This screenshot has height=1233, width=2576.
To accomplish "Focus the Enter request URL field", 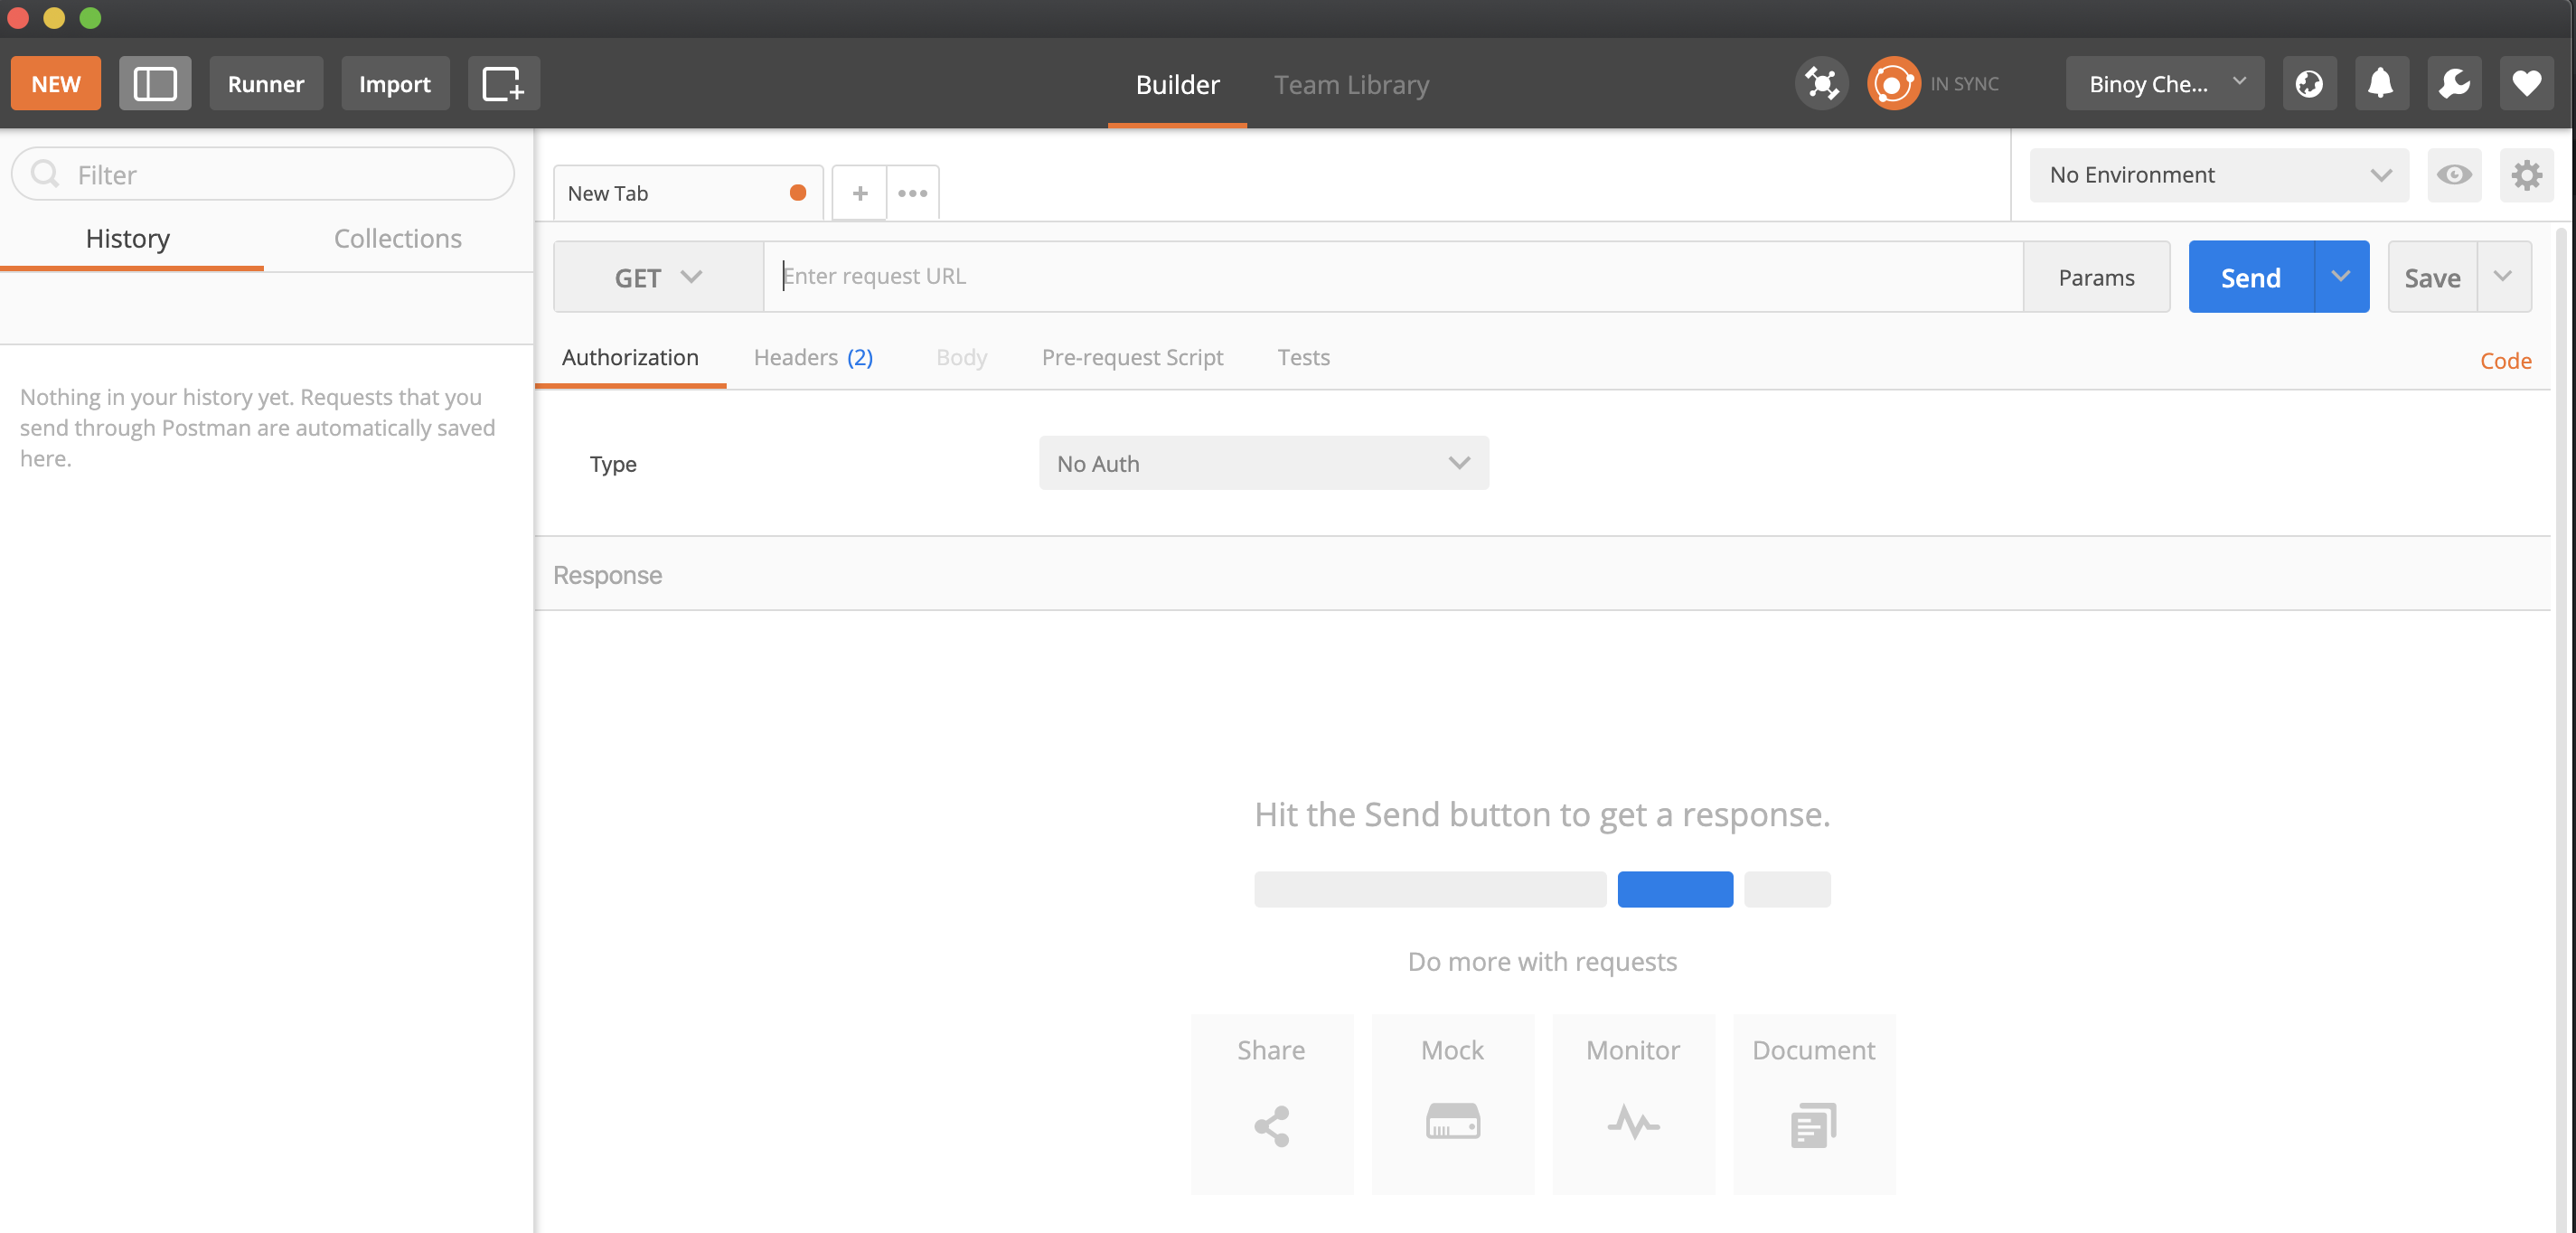I will (1393, 276).
